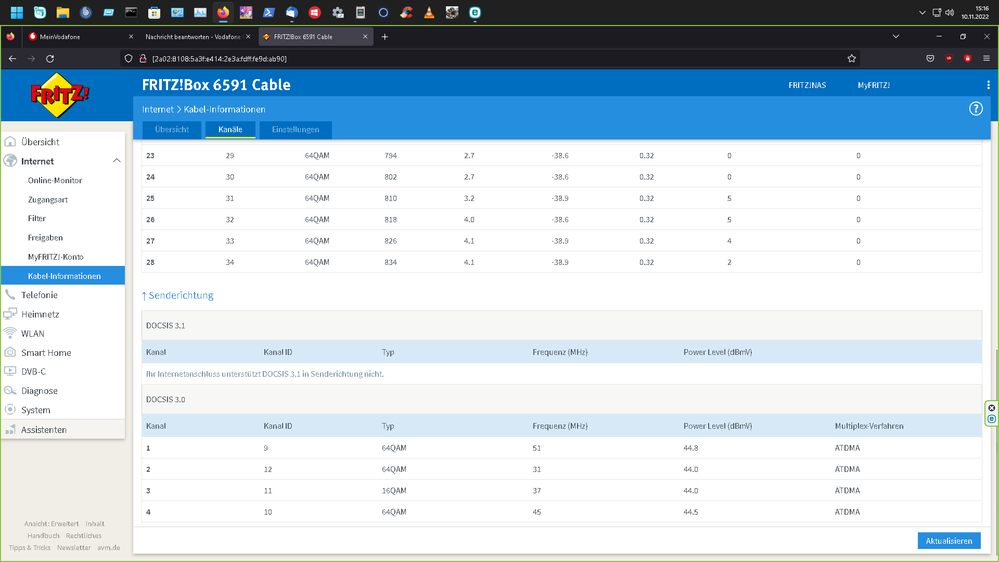Click the Diagnose icon in sidebar
999x562 pixels.
coord(10,390)
